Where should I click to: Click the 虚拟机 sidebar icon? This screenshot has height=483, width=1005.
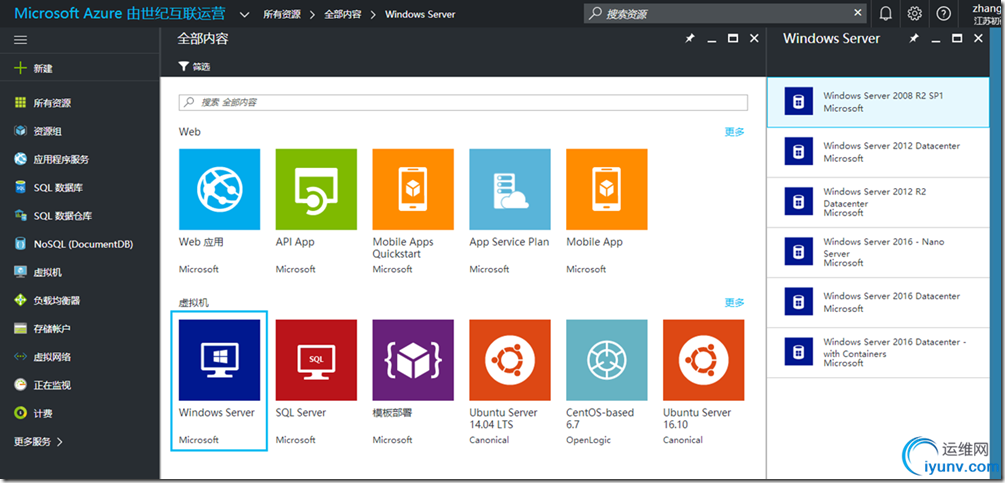click(21, 272)
